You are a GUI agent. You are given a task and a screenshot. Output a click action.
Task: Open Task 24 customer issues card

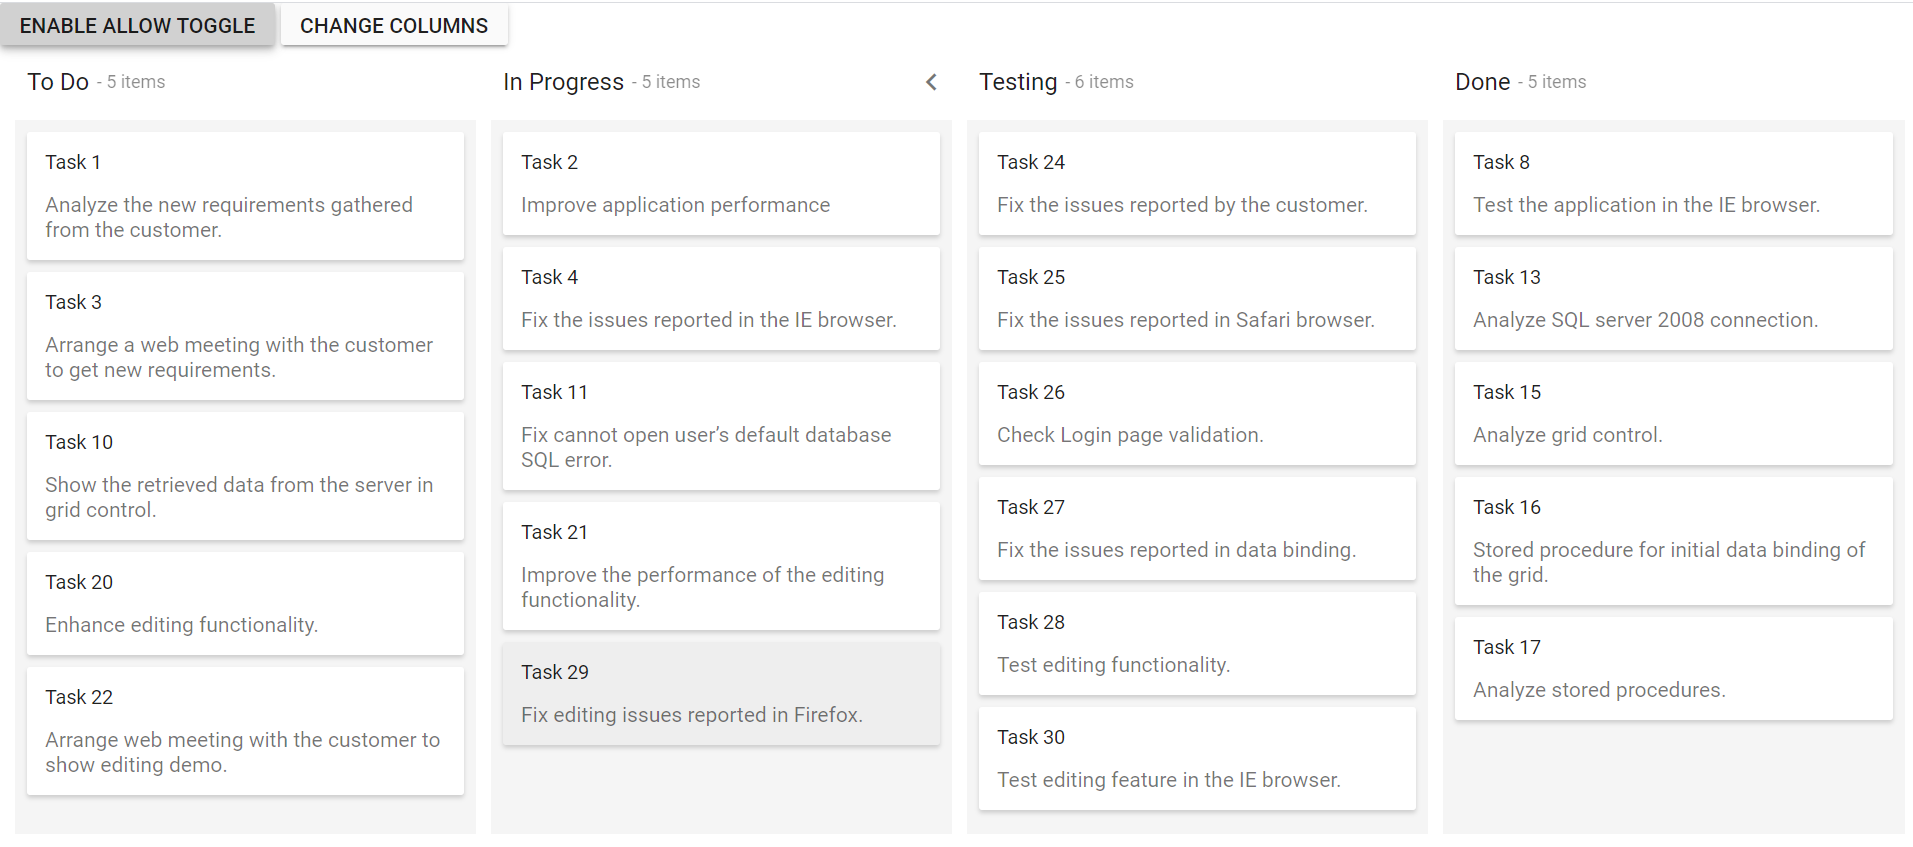(1196, 183)
